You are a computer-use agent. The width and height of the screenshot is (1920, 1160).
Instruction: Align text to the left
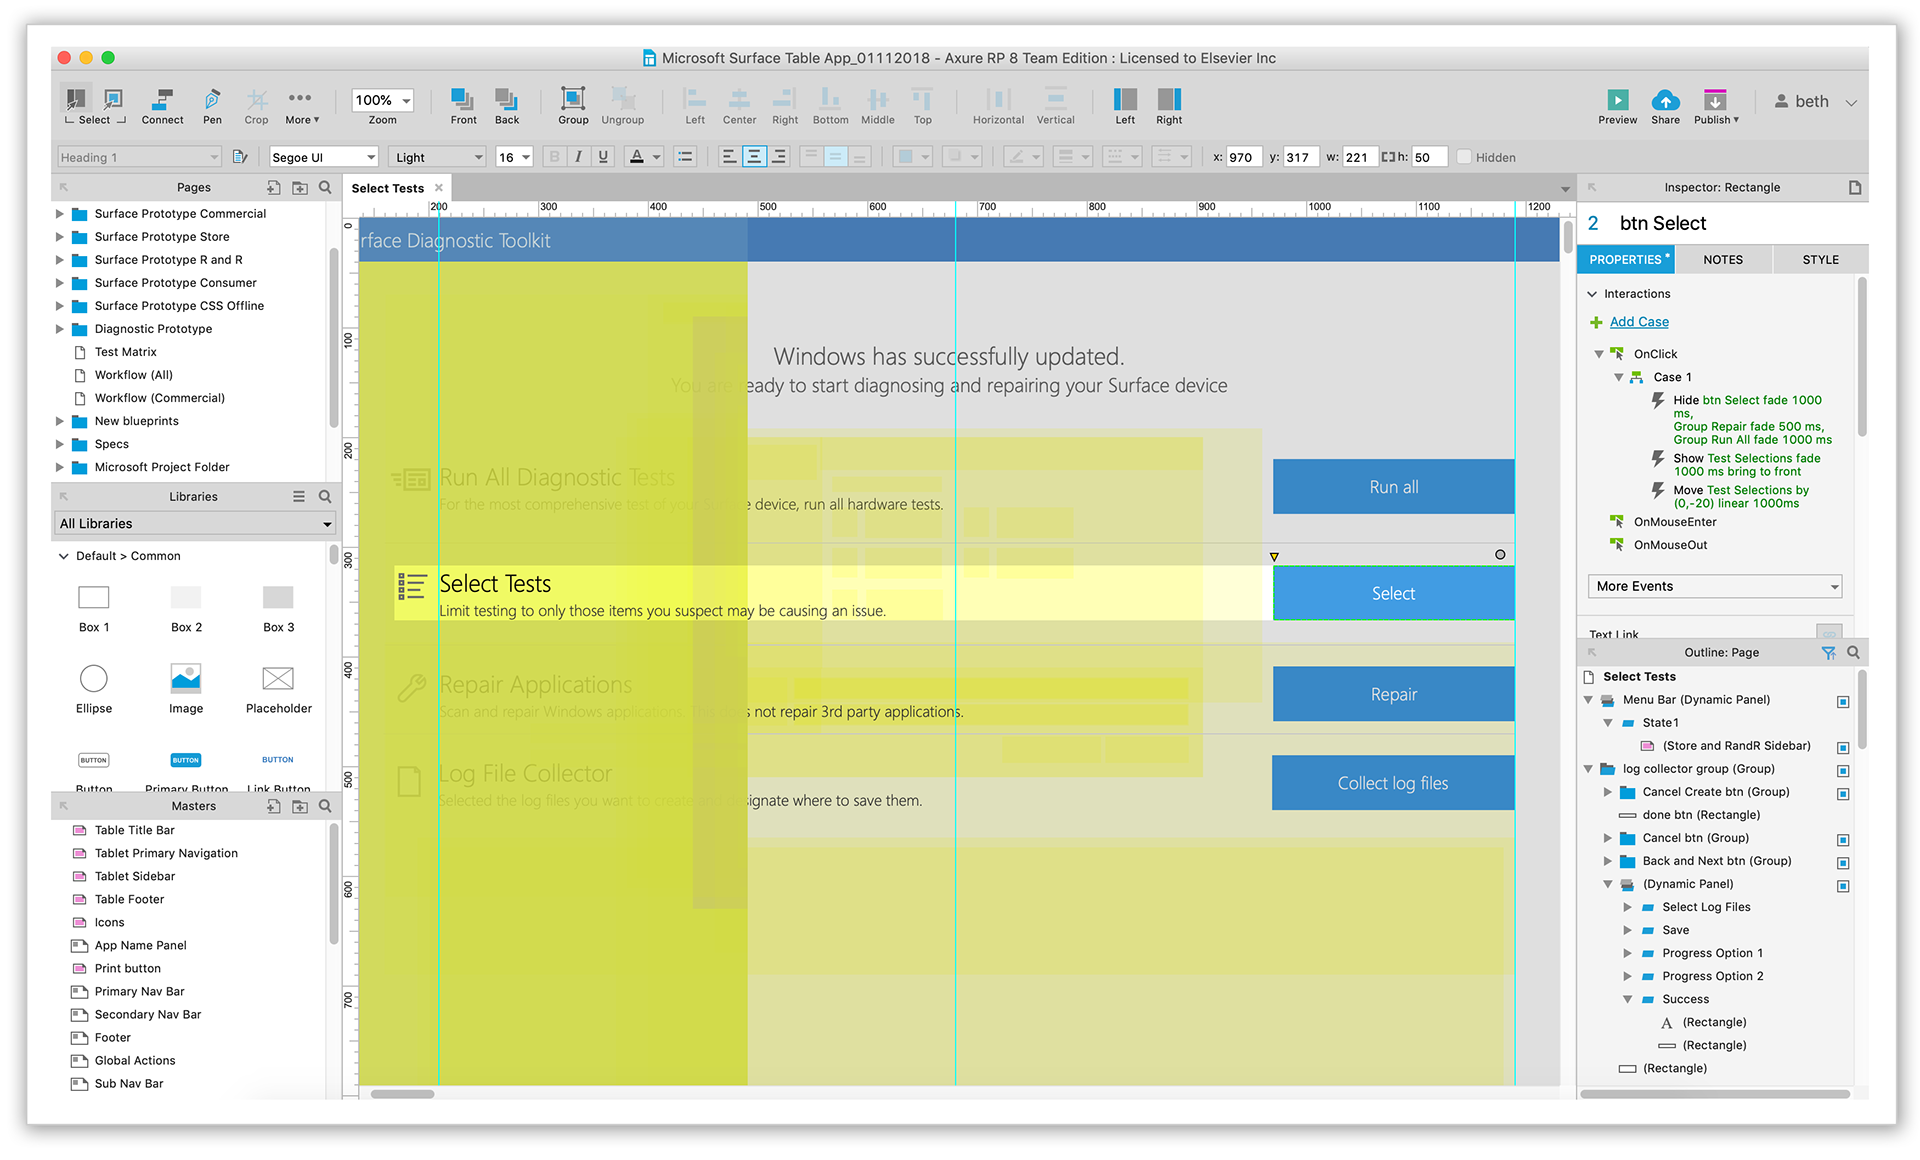[x=729, y=157]
